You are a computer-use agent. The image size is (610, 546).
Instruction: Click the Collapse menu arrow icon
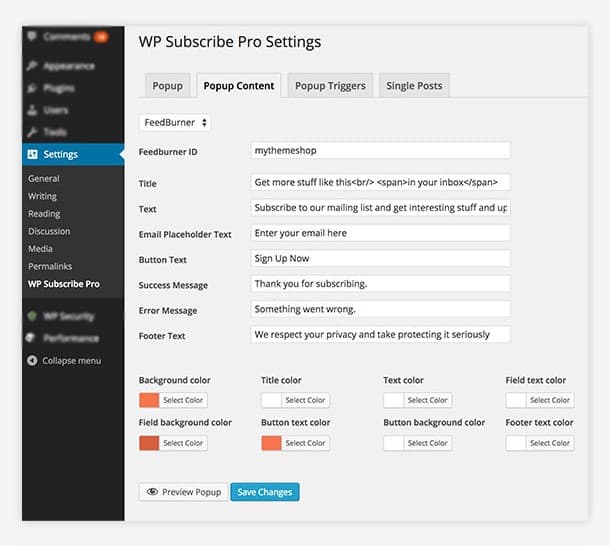pos(33,361)
